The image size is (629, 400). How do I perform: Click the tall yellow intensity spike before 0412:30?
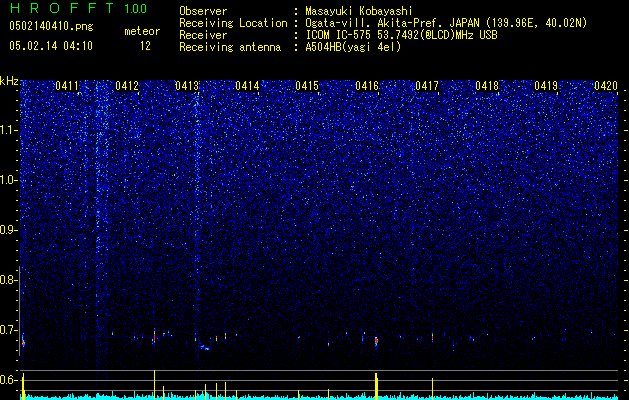pyautogui.click(x=154, y=385)
